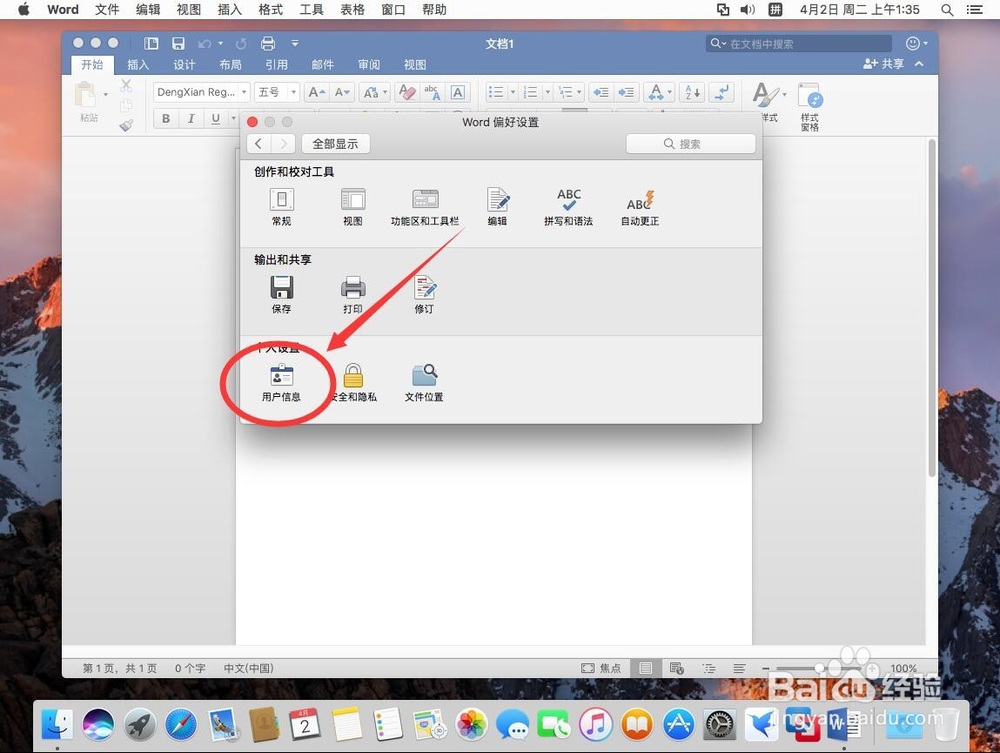
Task: Open Paste options dropdown arrow
Action: coord(106,94)
